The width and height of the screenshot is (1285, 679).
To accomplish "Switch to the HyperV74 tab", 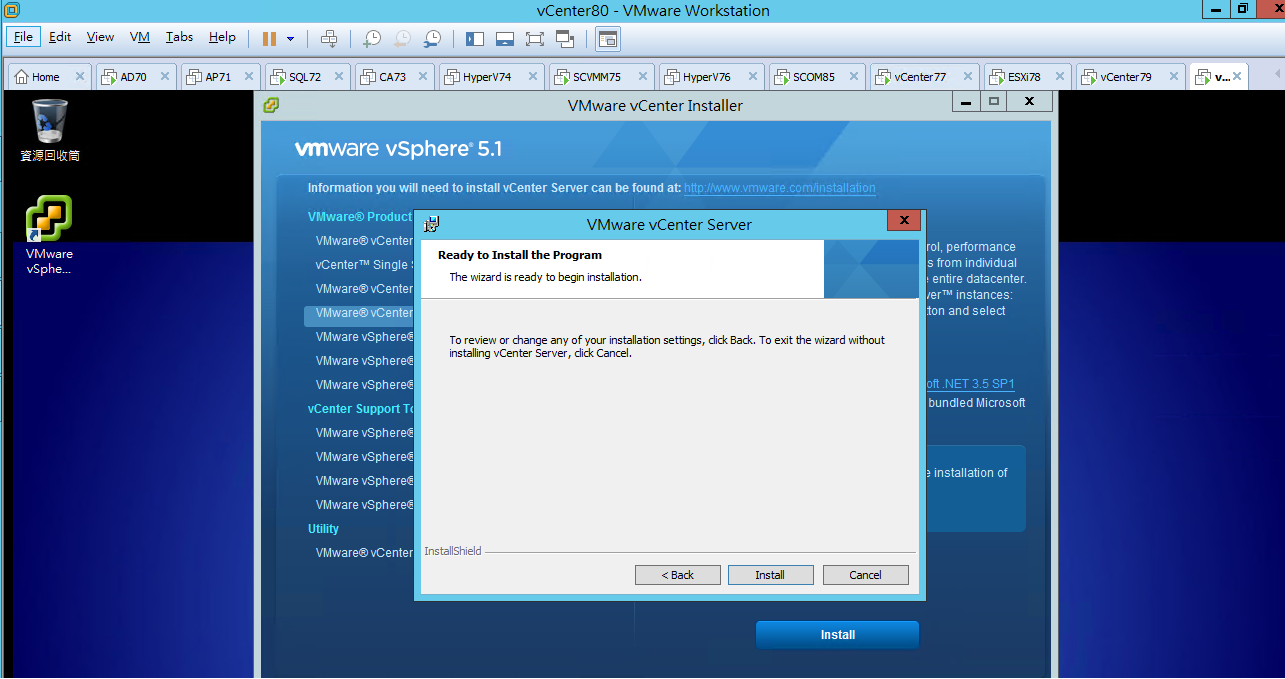I will tap(492, 77).
